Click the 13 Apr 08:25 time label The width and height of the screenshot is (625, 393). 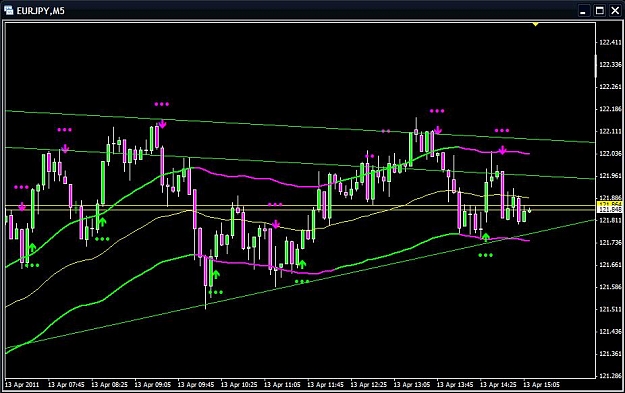pyautogui.click(x=109, y=385)
